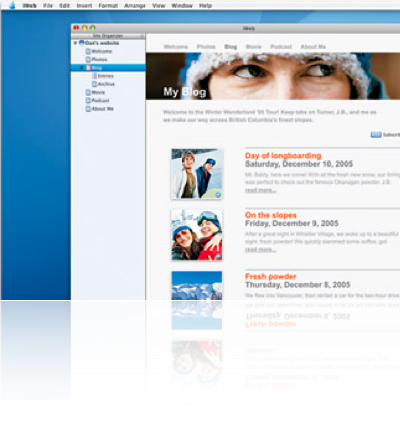Click the Fresh powder title

(271, 276)
